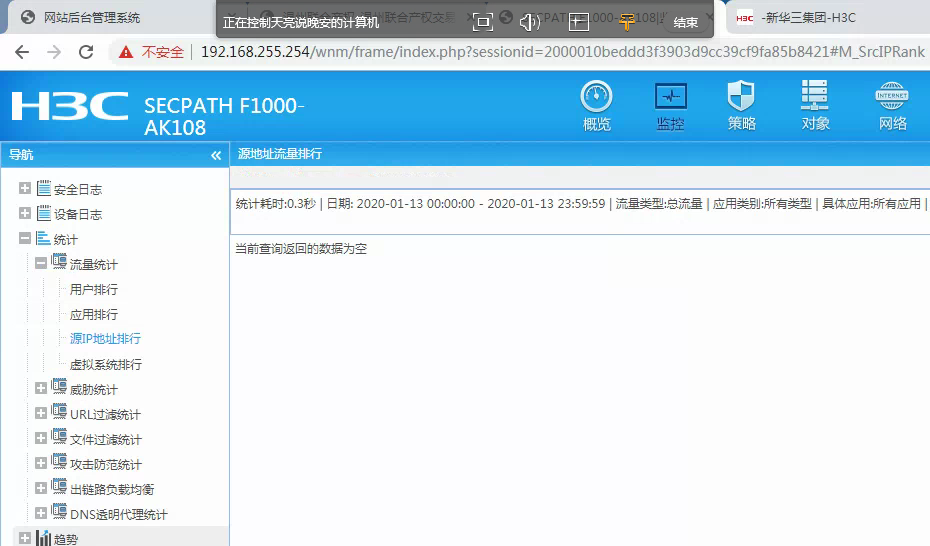Click the yellow pin icon in control bar
This screenshot has height=546, width=930.
(627, 23)
